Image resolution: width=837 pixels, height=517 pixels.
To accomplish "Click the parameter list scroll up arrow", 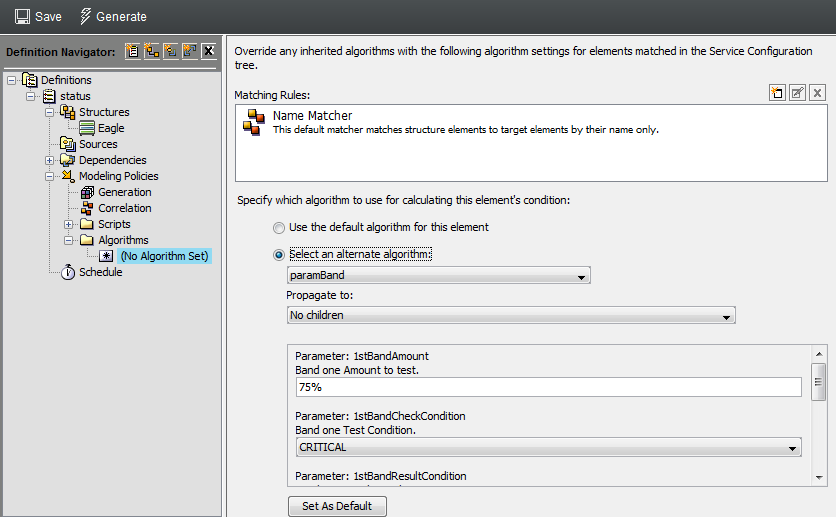I will 819,354.
